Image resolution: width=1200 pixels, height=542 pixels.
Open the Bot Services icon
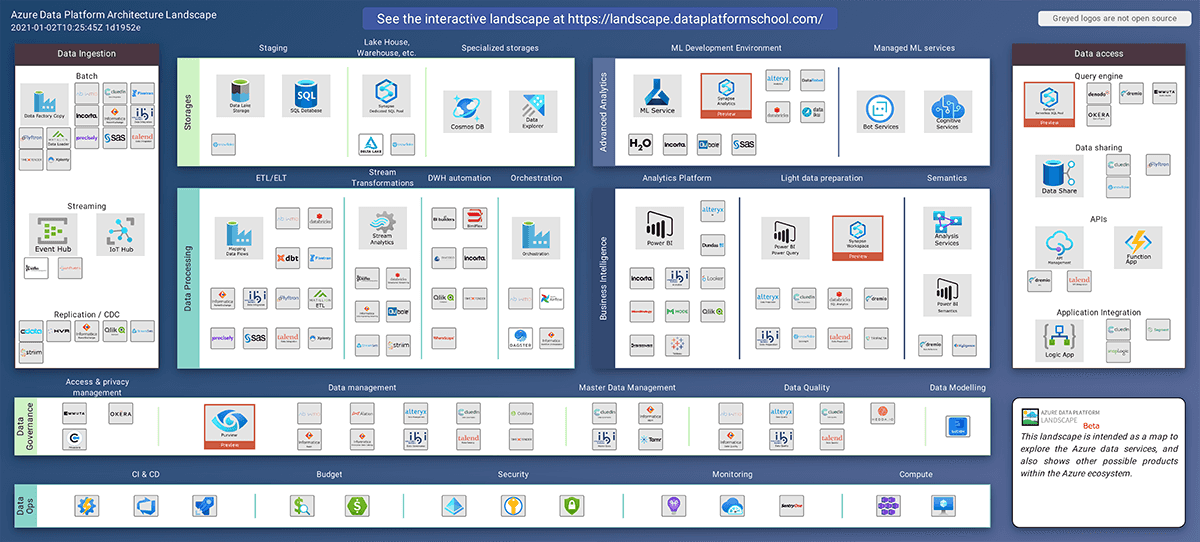click(881, 112)
